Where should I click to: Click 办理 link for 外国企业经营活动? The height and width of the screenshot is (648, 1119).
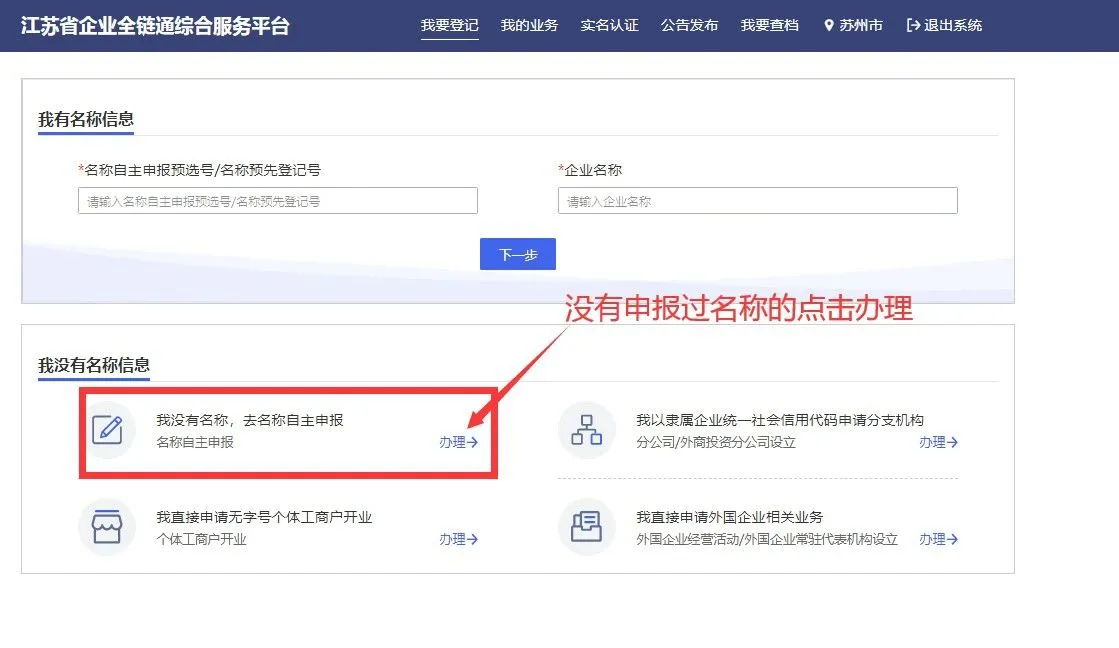point(938,539)
